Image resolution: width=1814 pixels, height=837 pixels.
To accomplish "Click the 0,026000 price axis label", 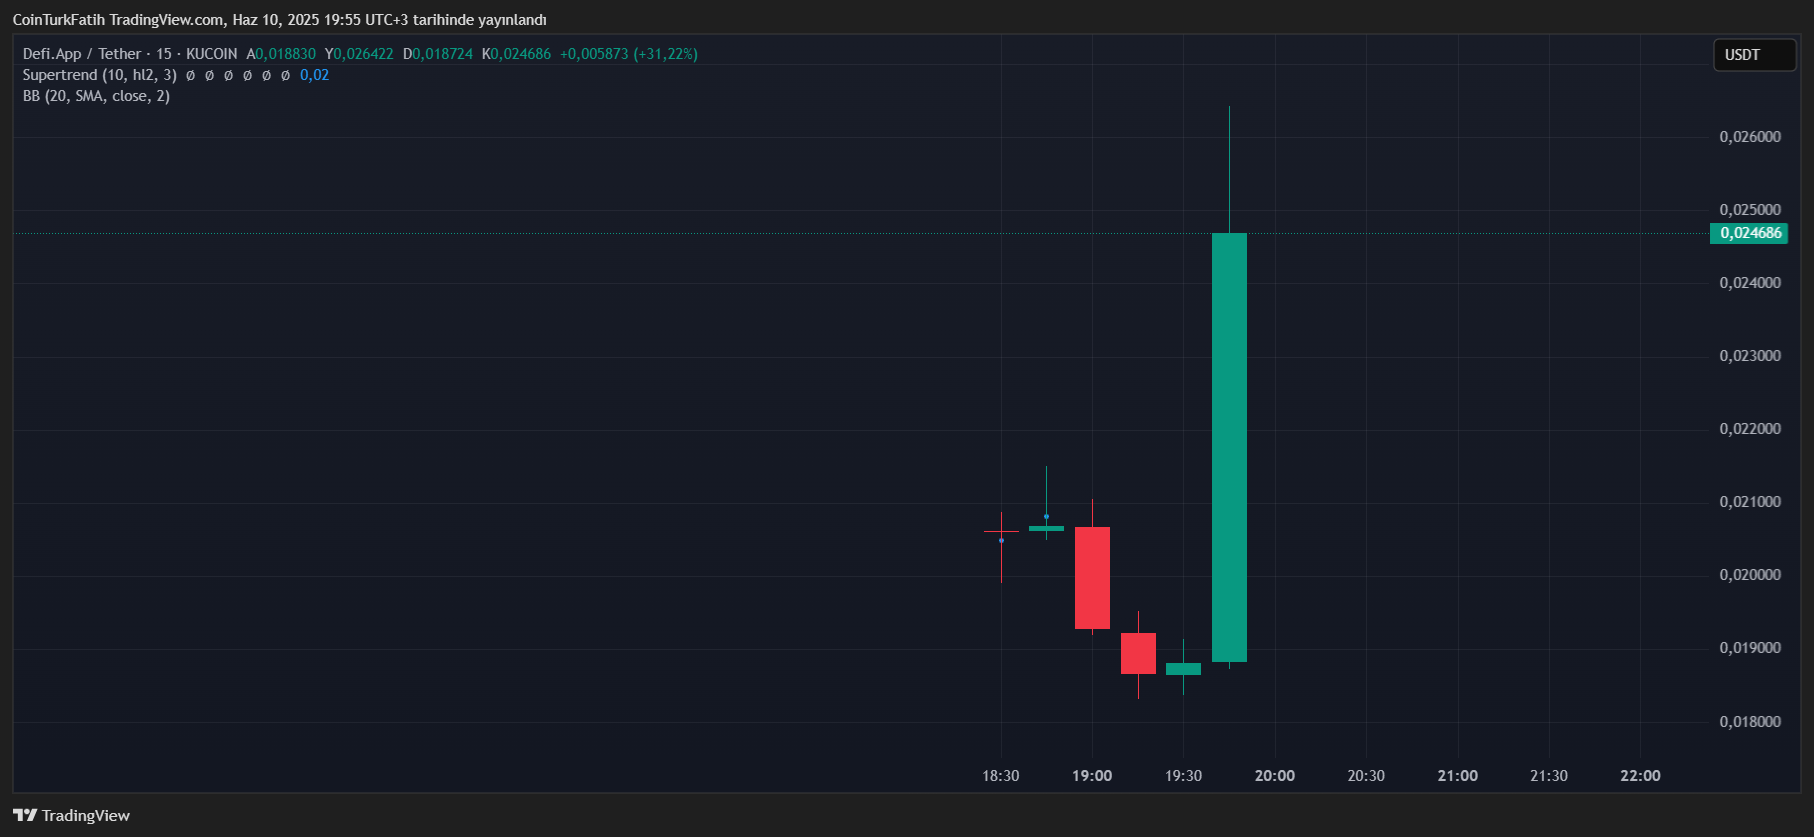I will click(1750, 137).
